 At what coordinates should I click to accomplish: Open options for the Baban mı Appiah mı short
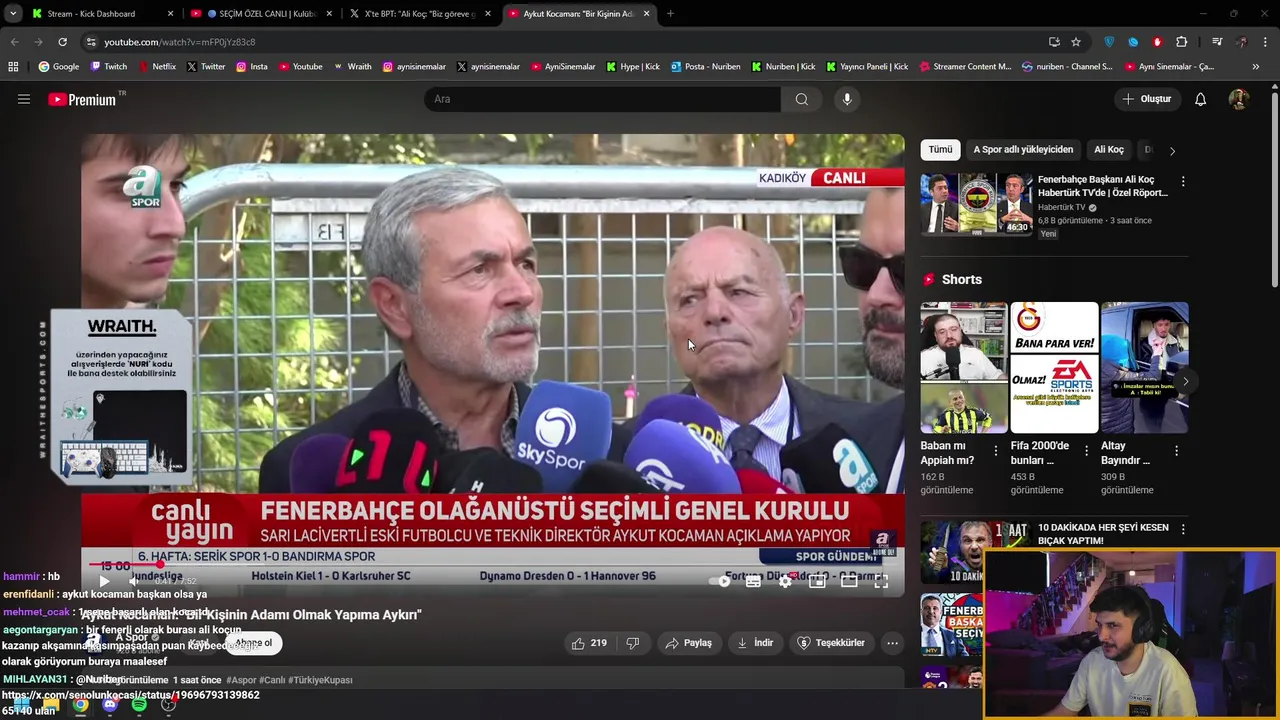click(x=995, y=451)
